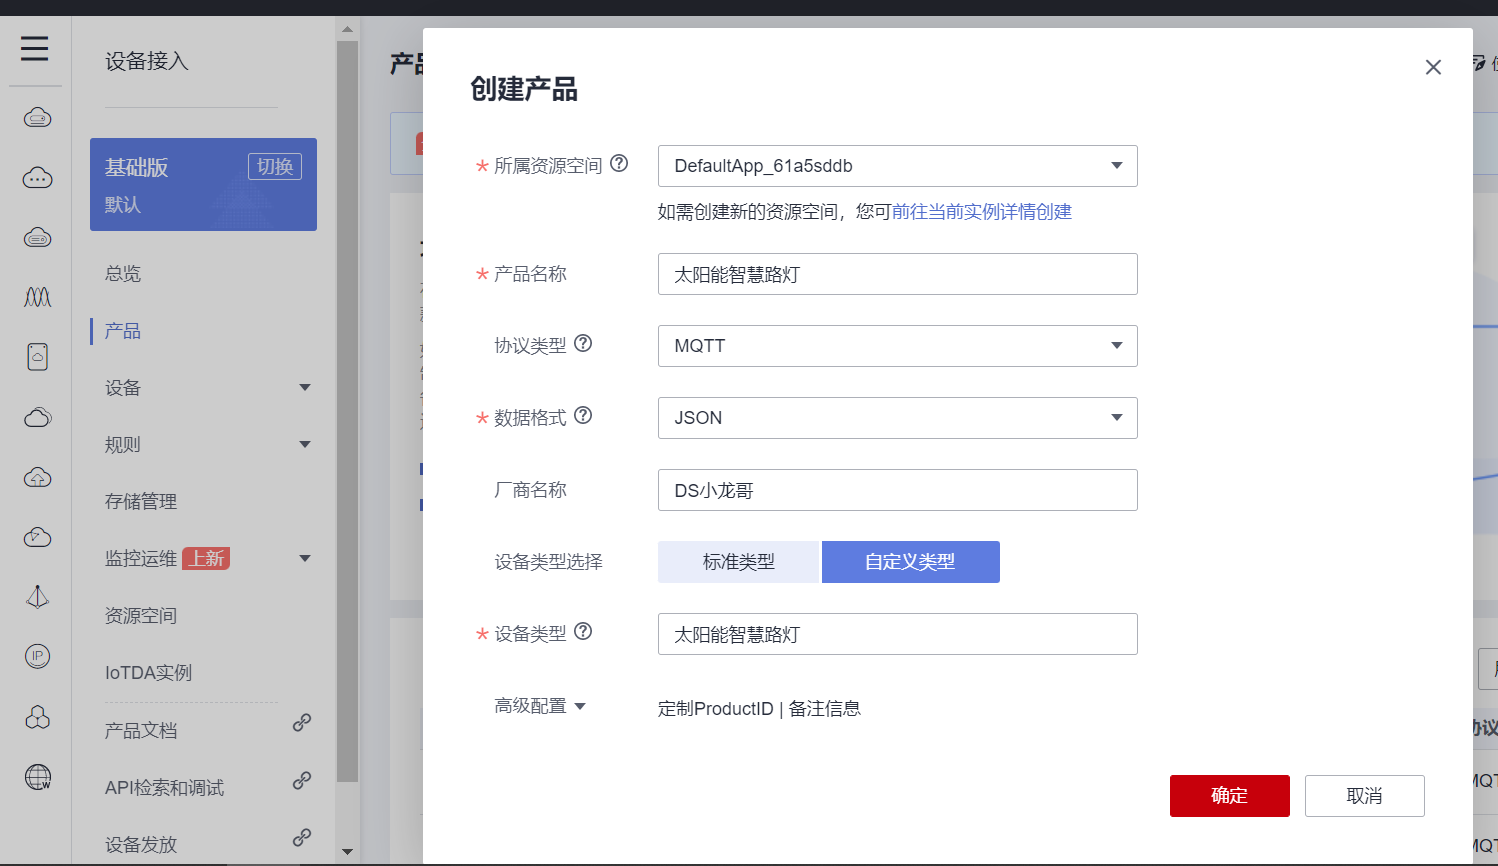Expand 高级配置 section

(540, 707)
